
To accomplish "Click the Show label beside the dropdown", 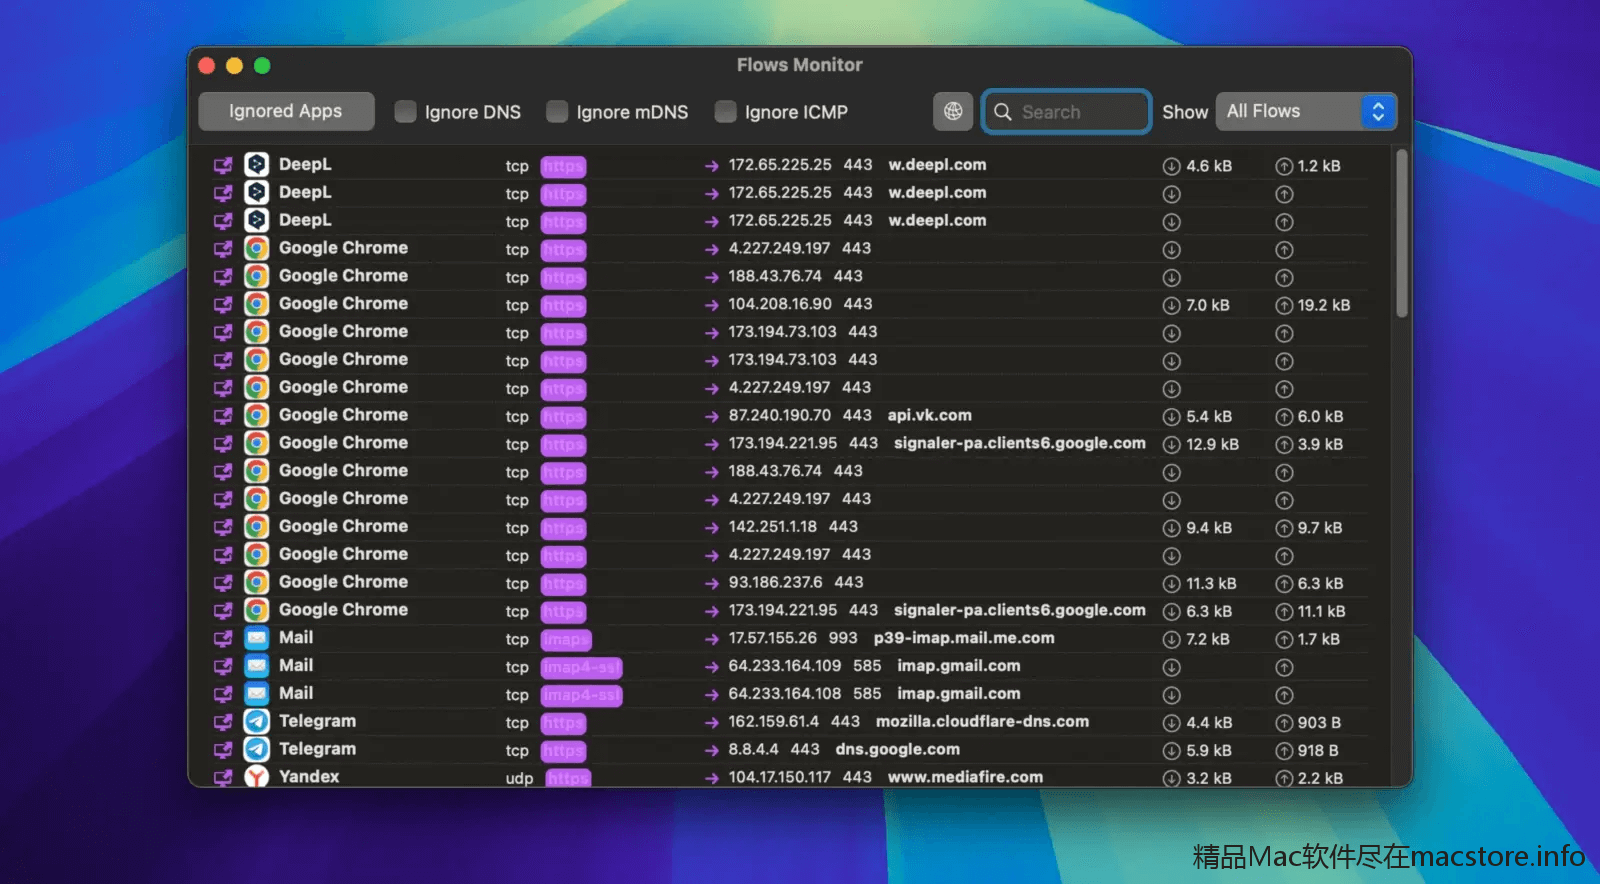I will click(1185, 112).
